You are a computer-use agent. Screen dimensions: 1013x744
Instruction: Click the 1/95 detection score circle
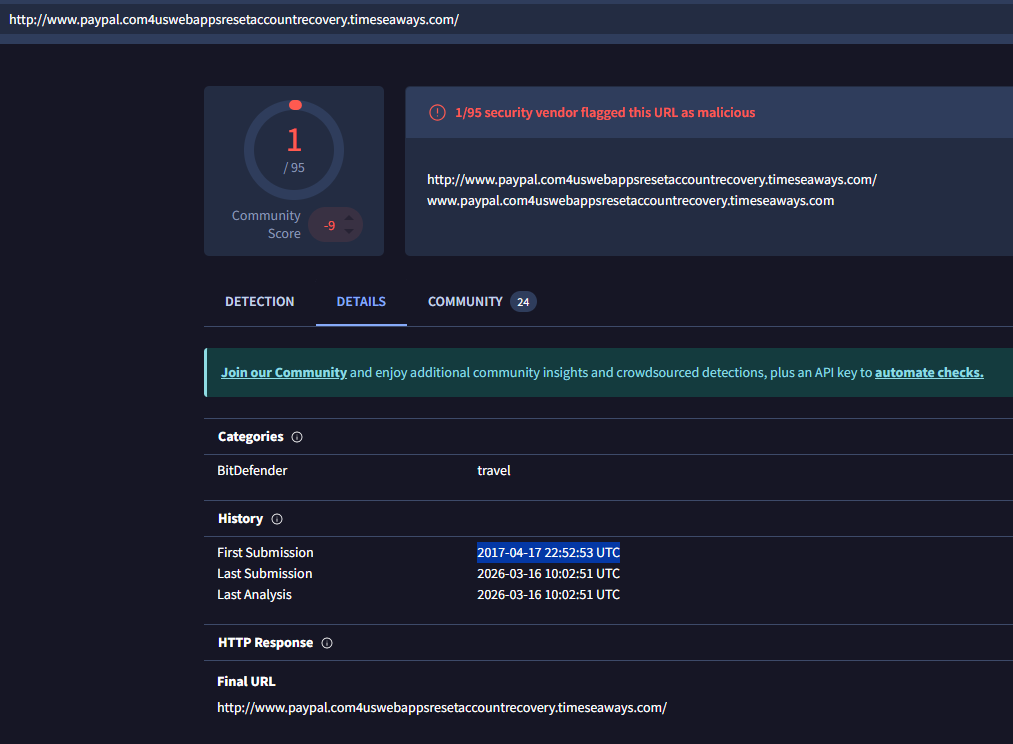(294, 150)
